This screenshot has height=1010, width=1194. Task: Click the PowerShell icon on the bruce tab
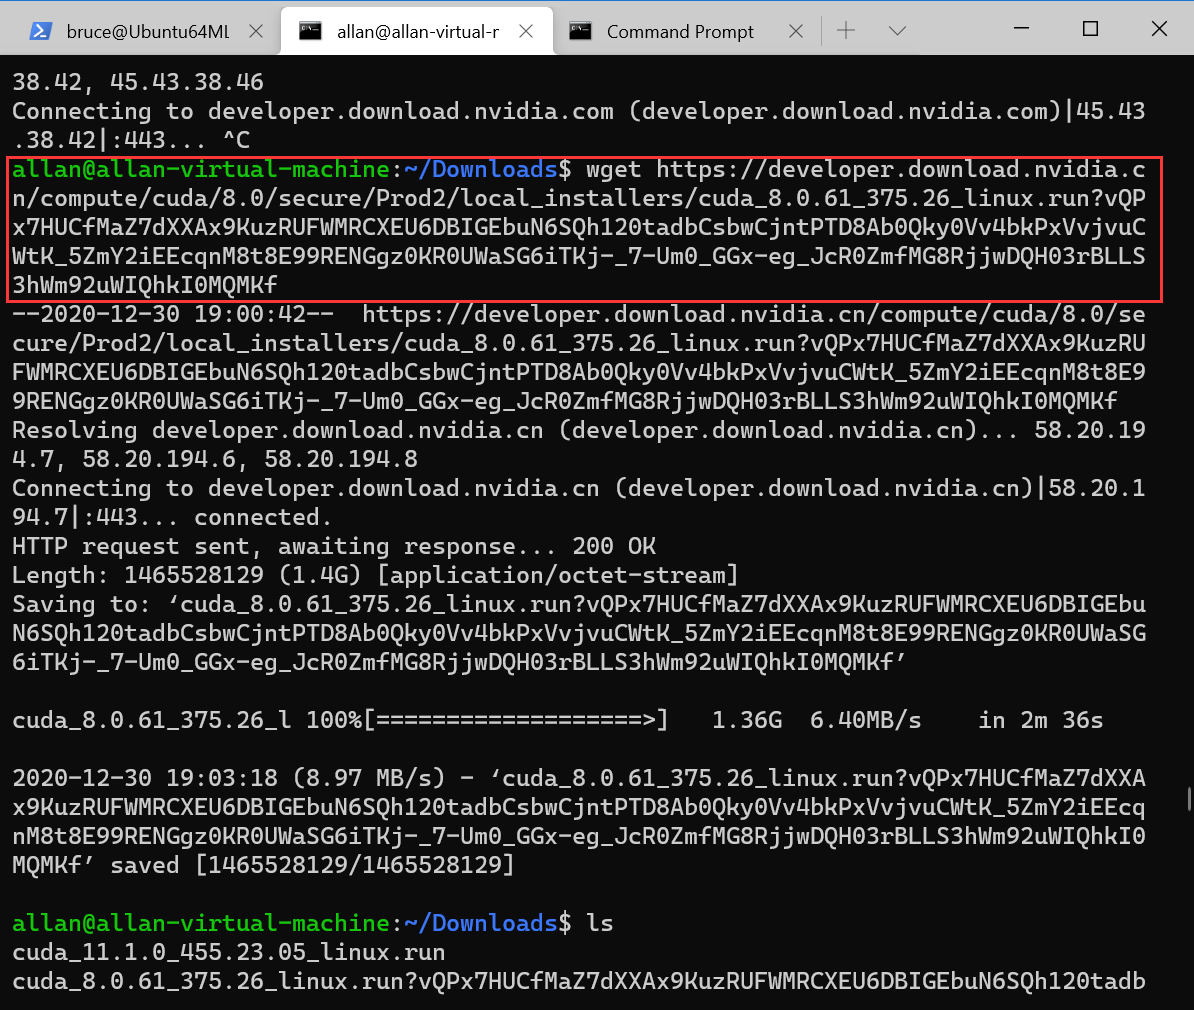40,31
